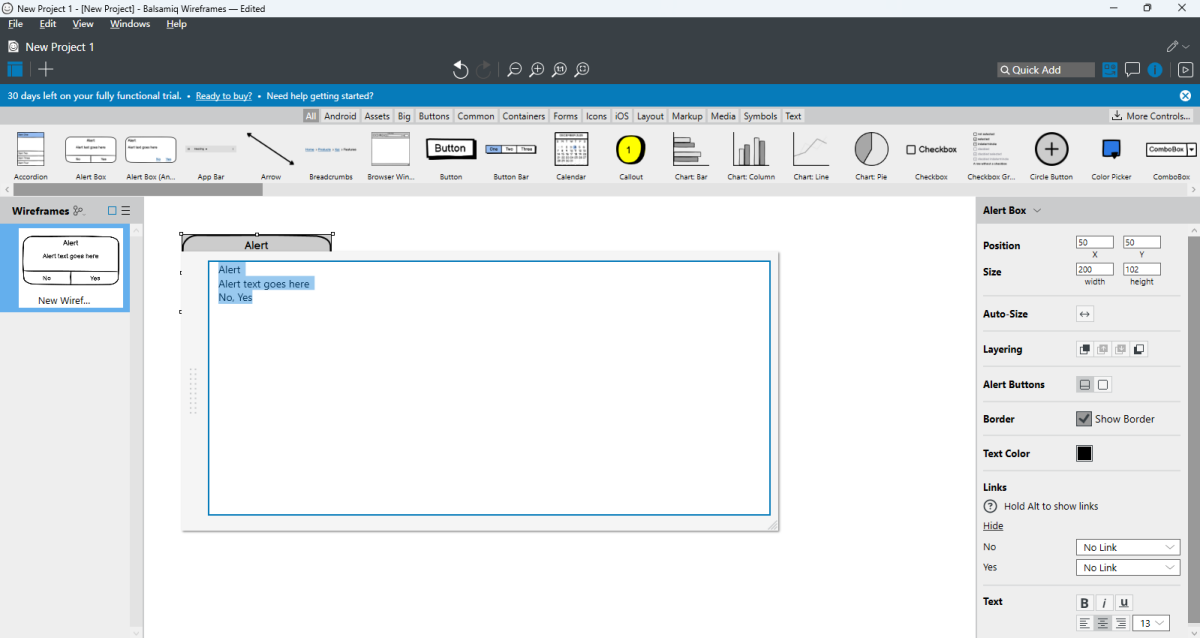Open the No Link dropdown for Yes
Image resolution: width=1200 pixels, height=638 pixels.
coord(1127,567)
